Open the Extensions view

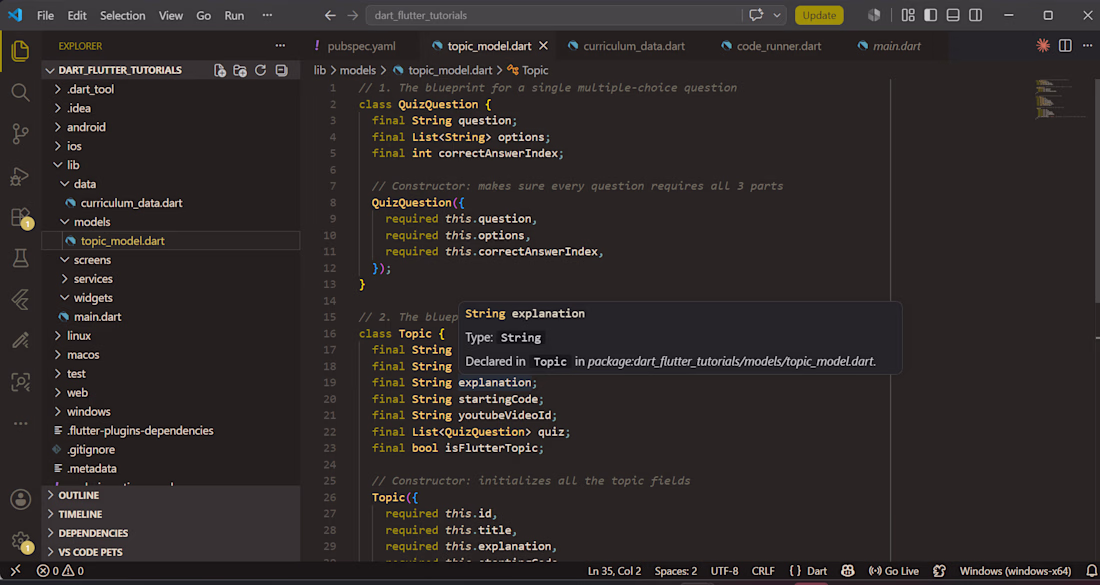coord(20,217)
